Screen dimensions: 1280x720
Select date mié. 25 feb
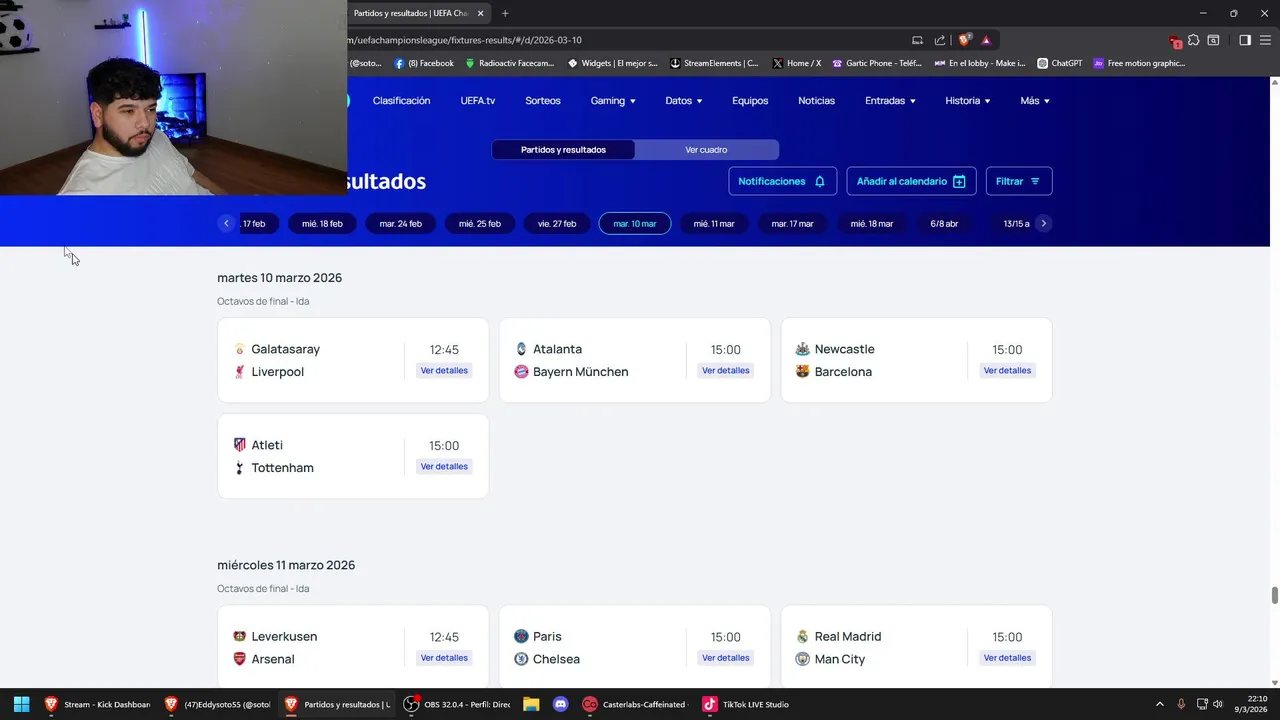pyautogui.click(x=479, y=224)
